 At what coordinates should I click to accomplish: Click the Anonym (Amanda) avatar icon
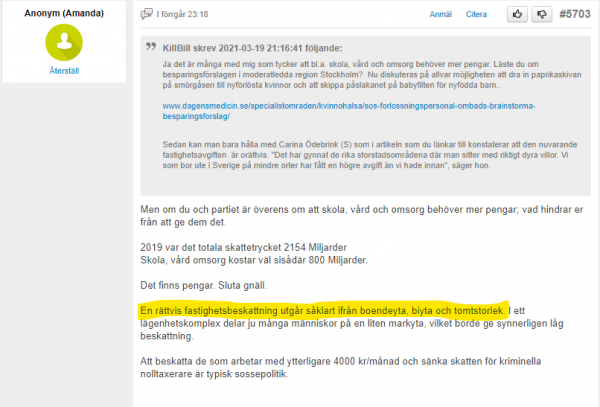[64, 42]
